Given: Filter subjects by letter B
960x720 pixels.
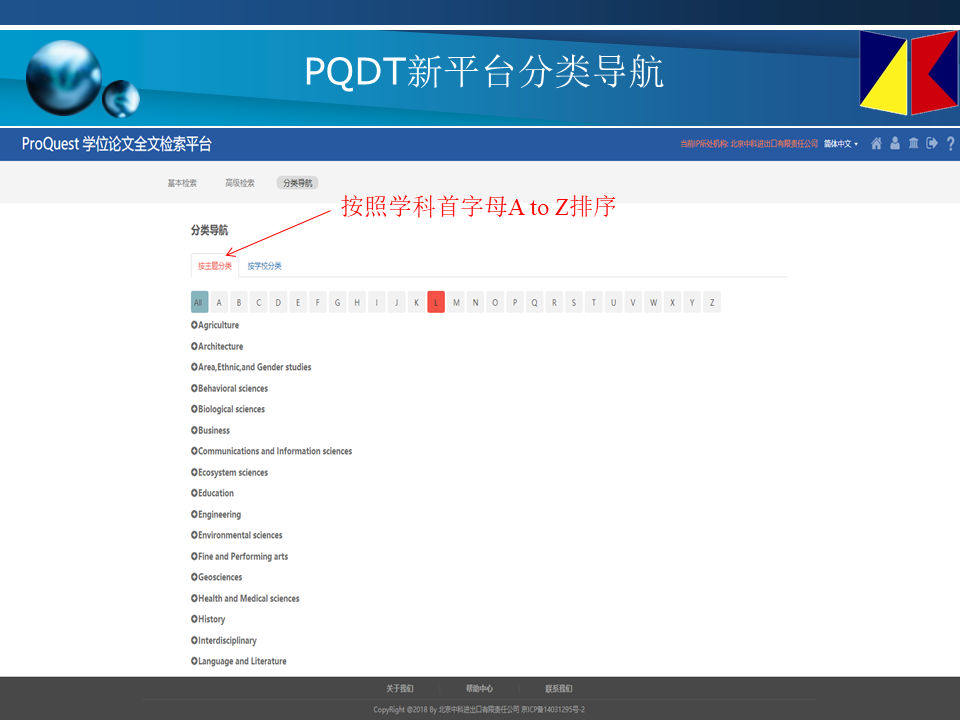Looking at the screenshot, I should [x=239, y=302].
